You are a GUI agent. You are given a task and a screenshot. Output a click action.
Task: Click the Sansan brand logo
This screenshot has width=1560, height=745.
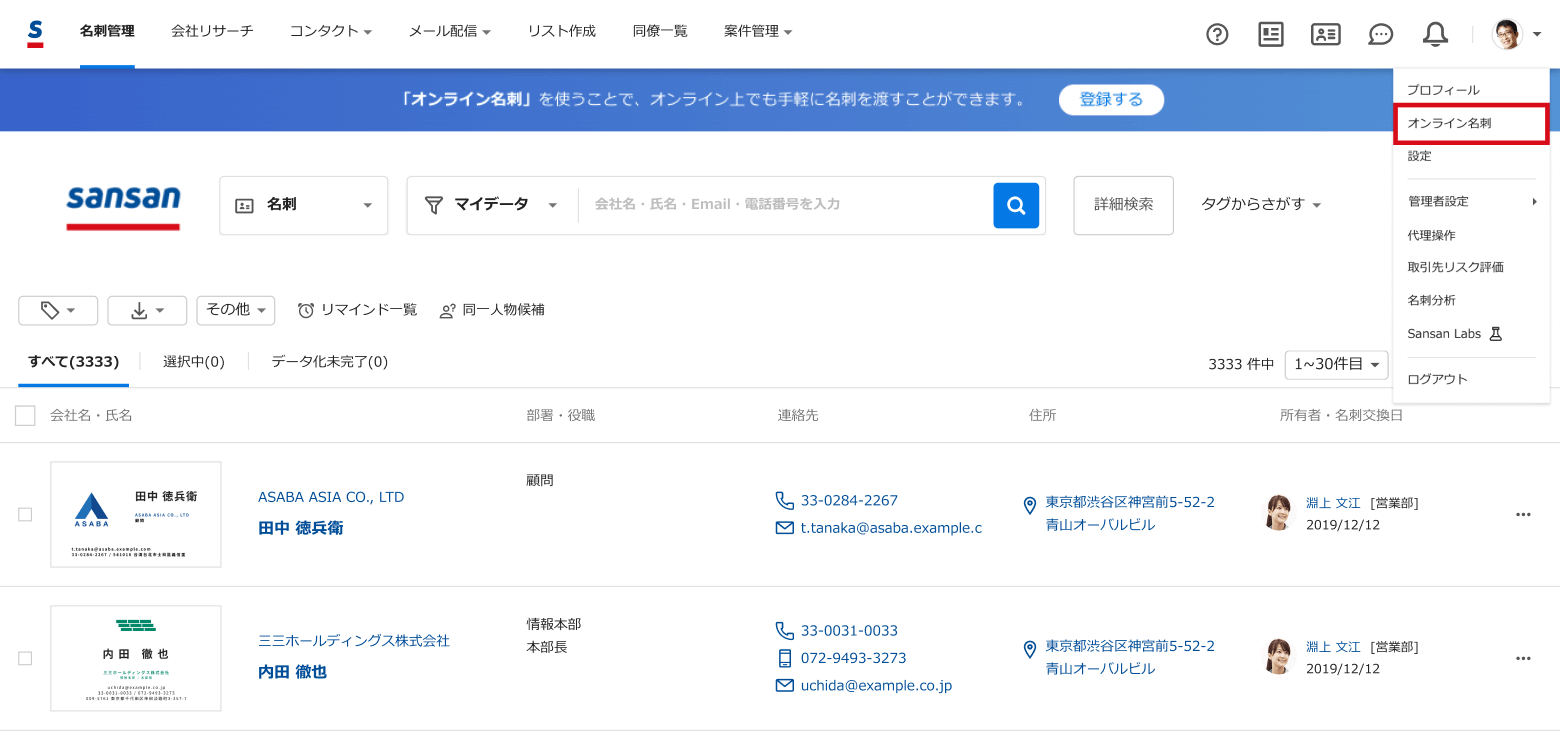click(x=123, y=206)
